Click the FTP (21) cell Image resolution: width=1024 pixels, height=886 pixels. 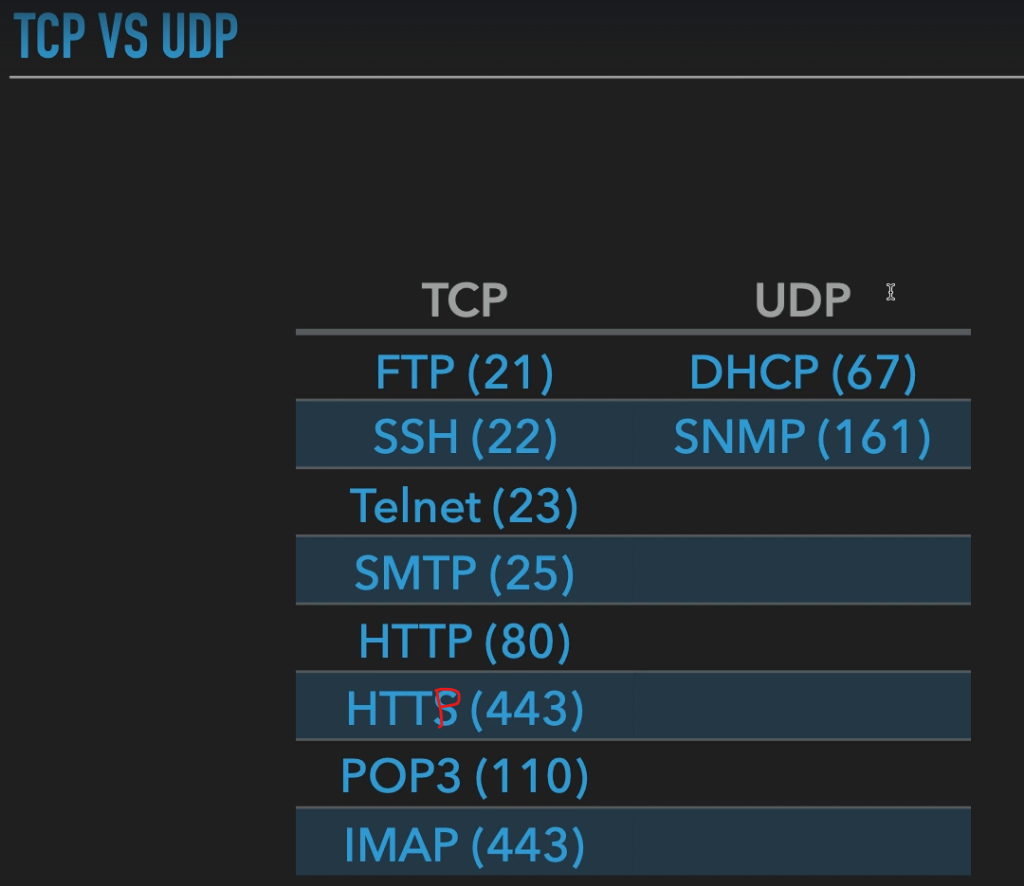464,373
